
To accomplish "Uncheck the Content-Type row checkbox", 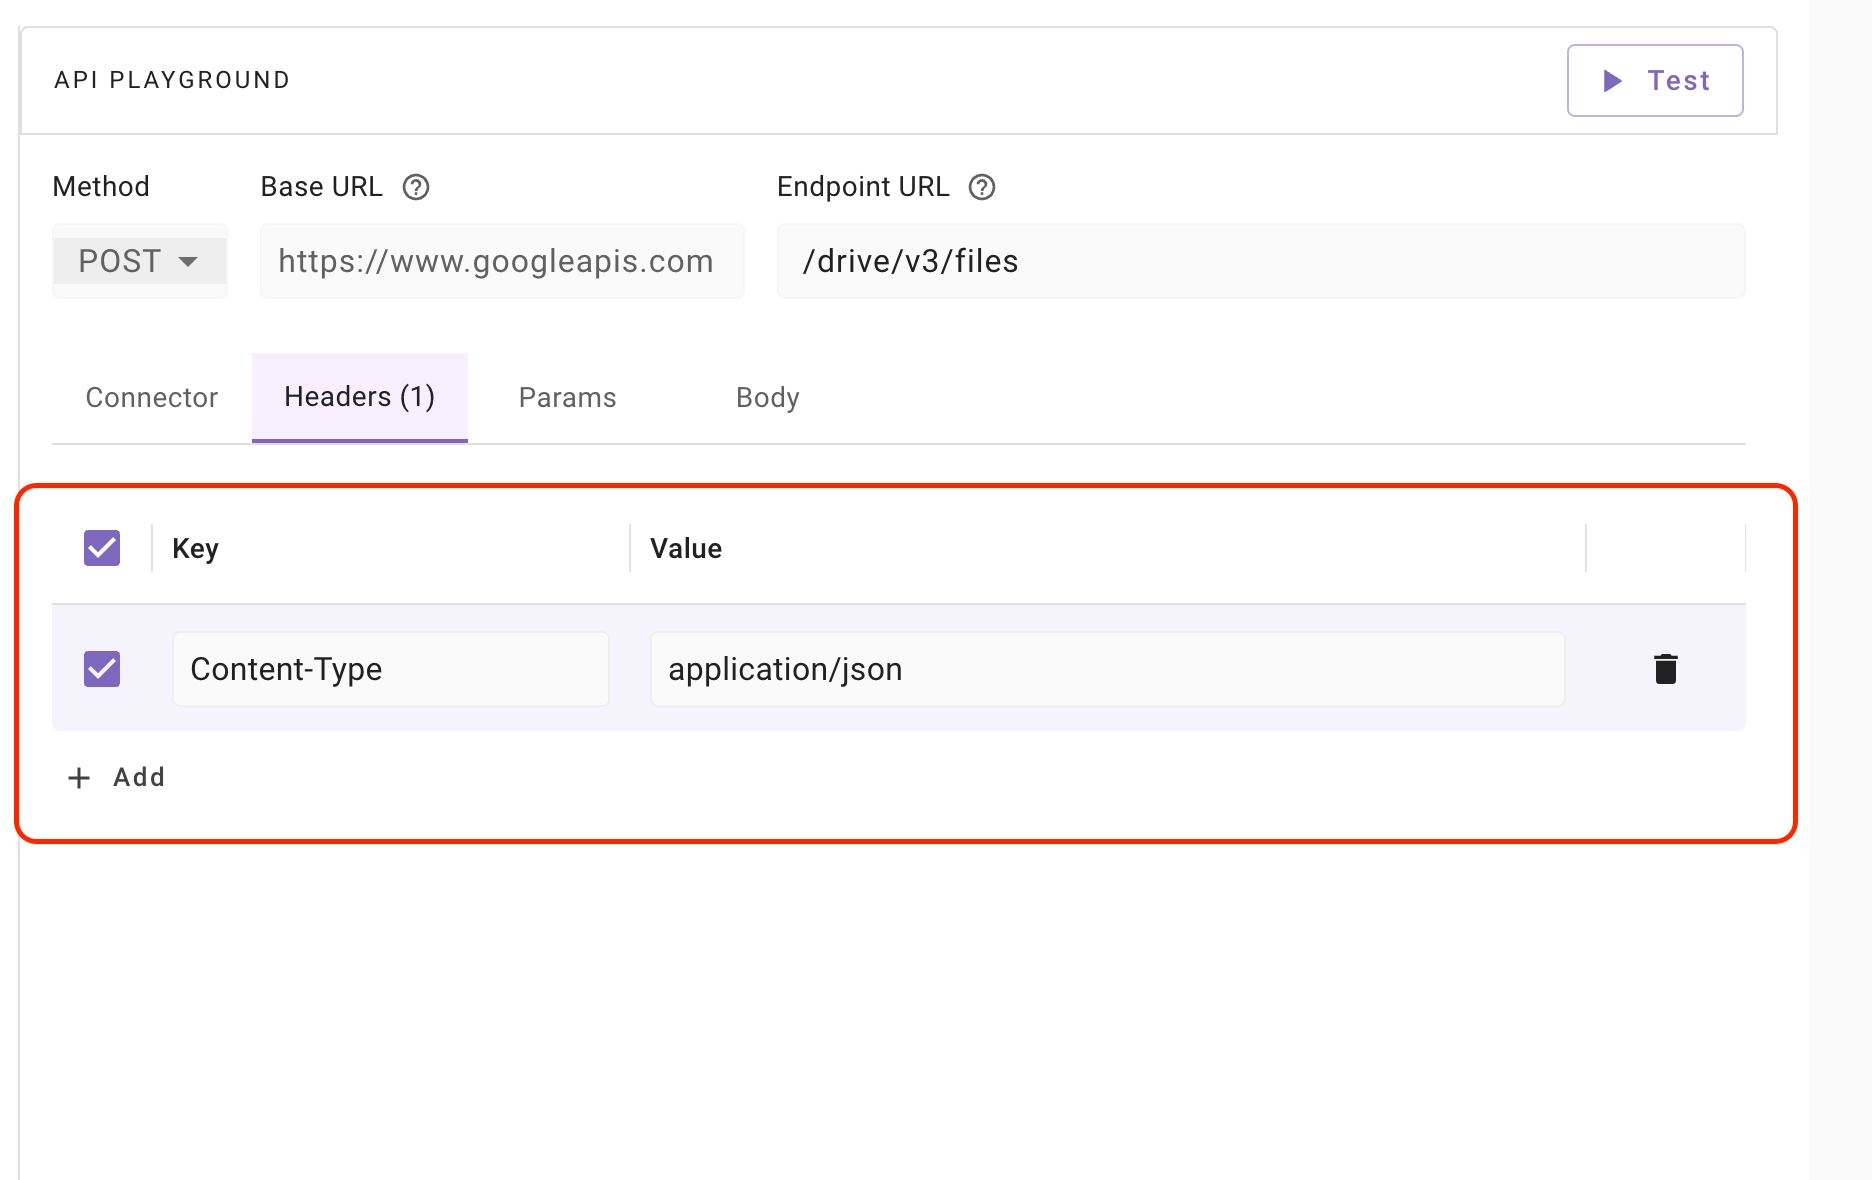I will click(x=102, y=669).
